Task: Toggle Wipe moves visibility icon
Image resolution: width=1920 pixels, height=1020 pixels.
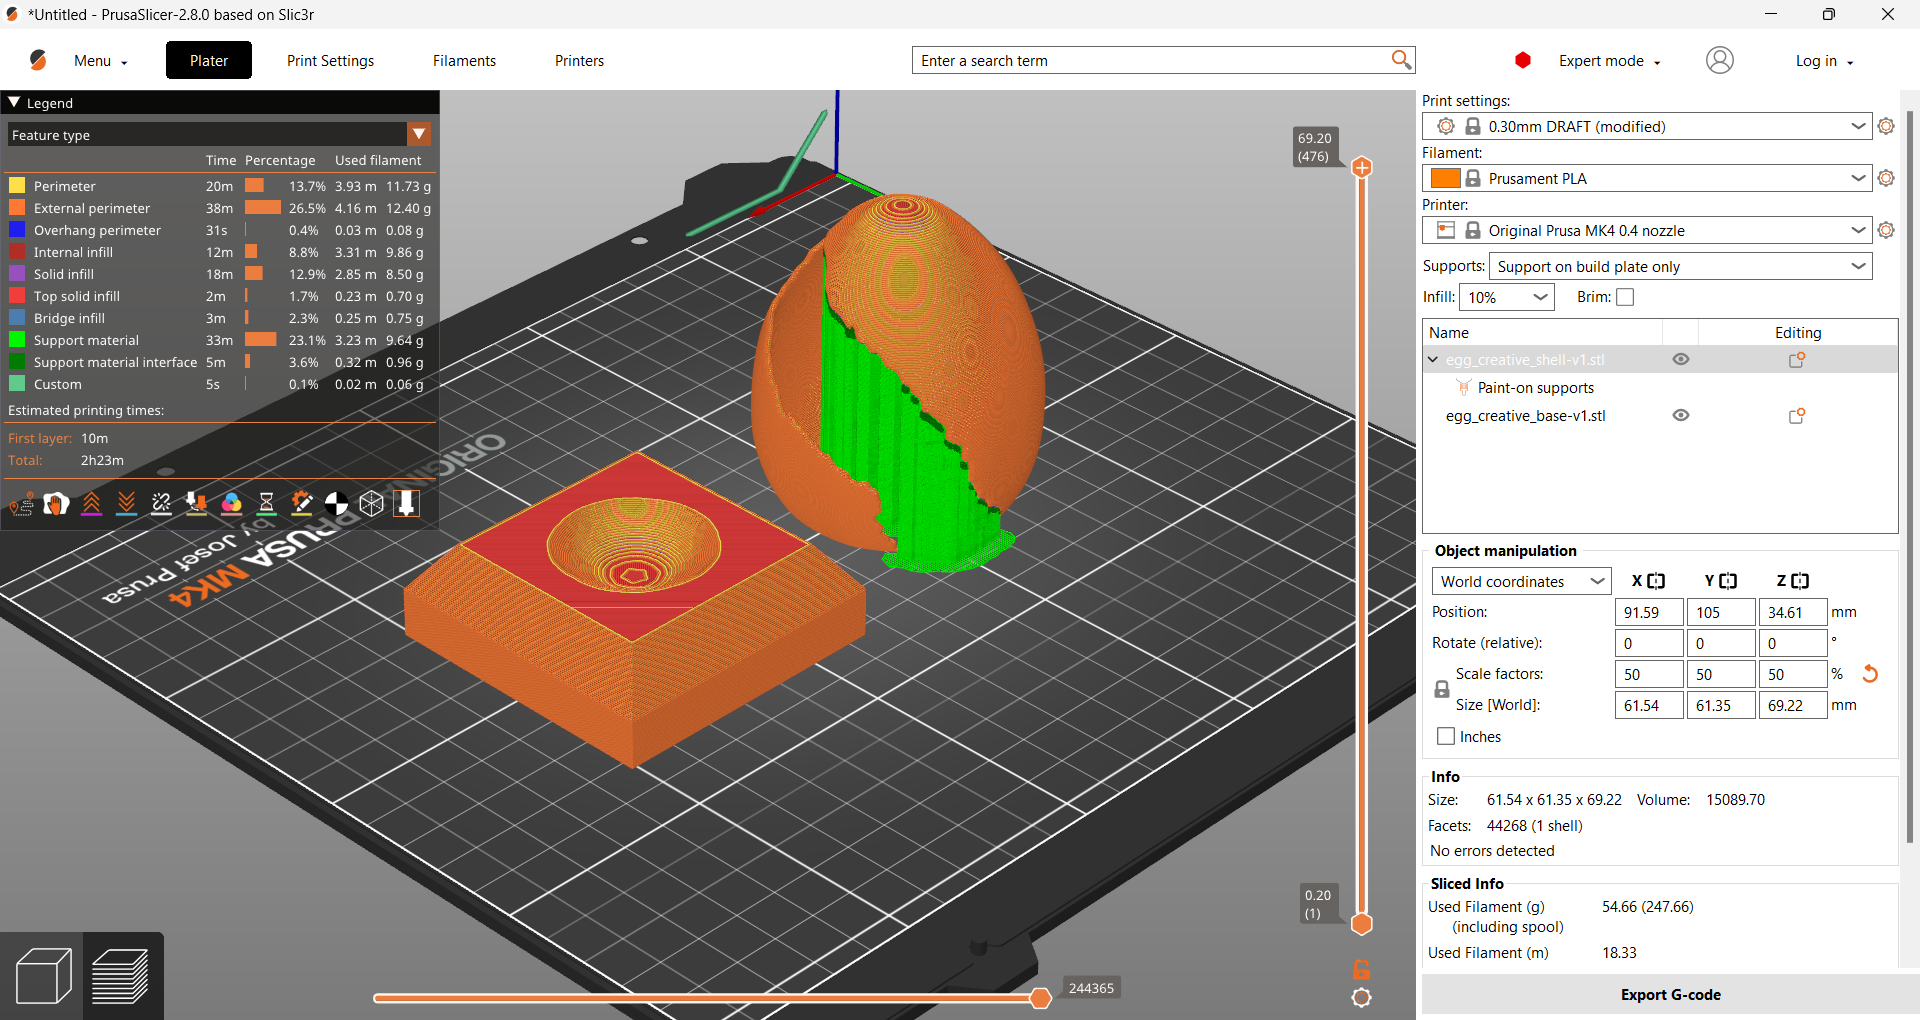Action: click(56, 503)
